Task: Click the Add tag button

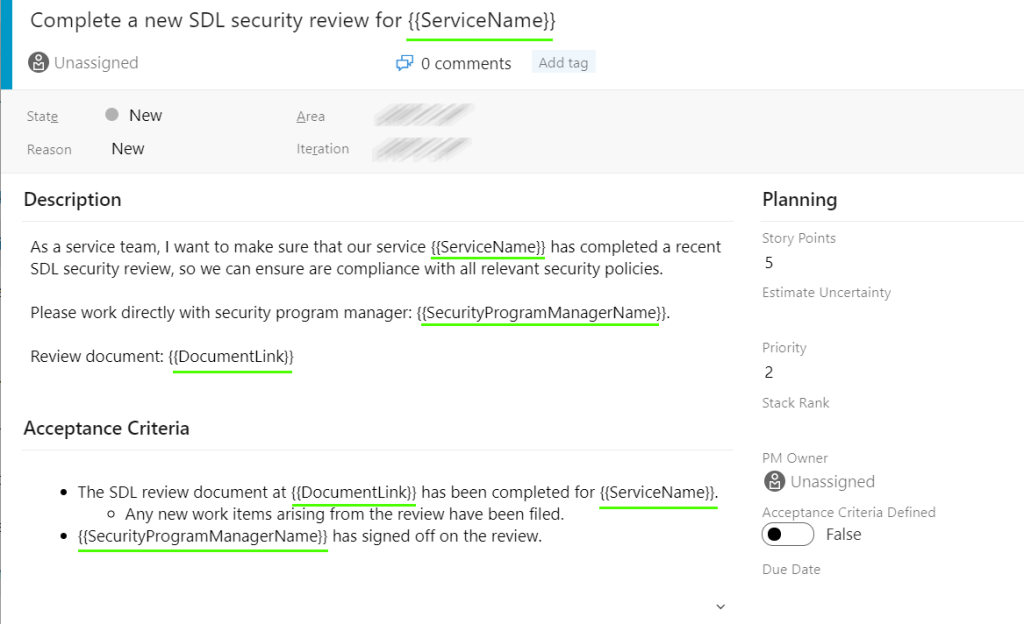Action: 563,63
